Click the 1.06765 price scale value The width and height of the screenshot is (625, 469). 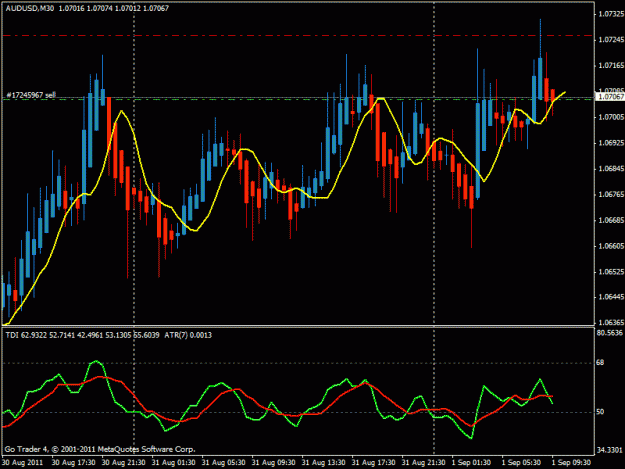pyautogui.click(x=611, y=194)
